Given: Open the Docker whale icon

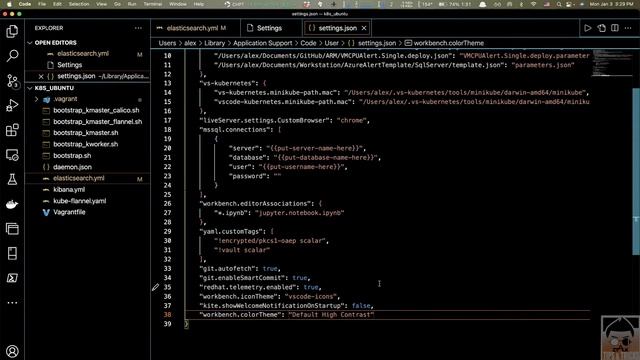Looking at the screenshot, I should (12, 204).
